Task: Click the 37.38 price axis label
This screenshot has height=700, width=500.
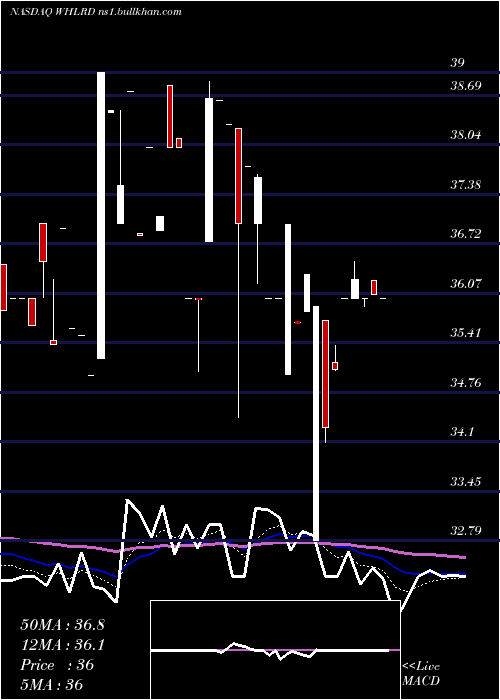Action: click(466, 184)
